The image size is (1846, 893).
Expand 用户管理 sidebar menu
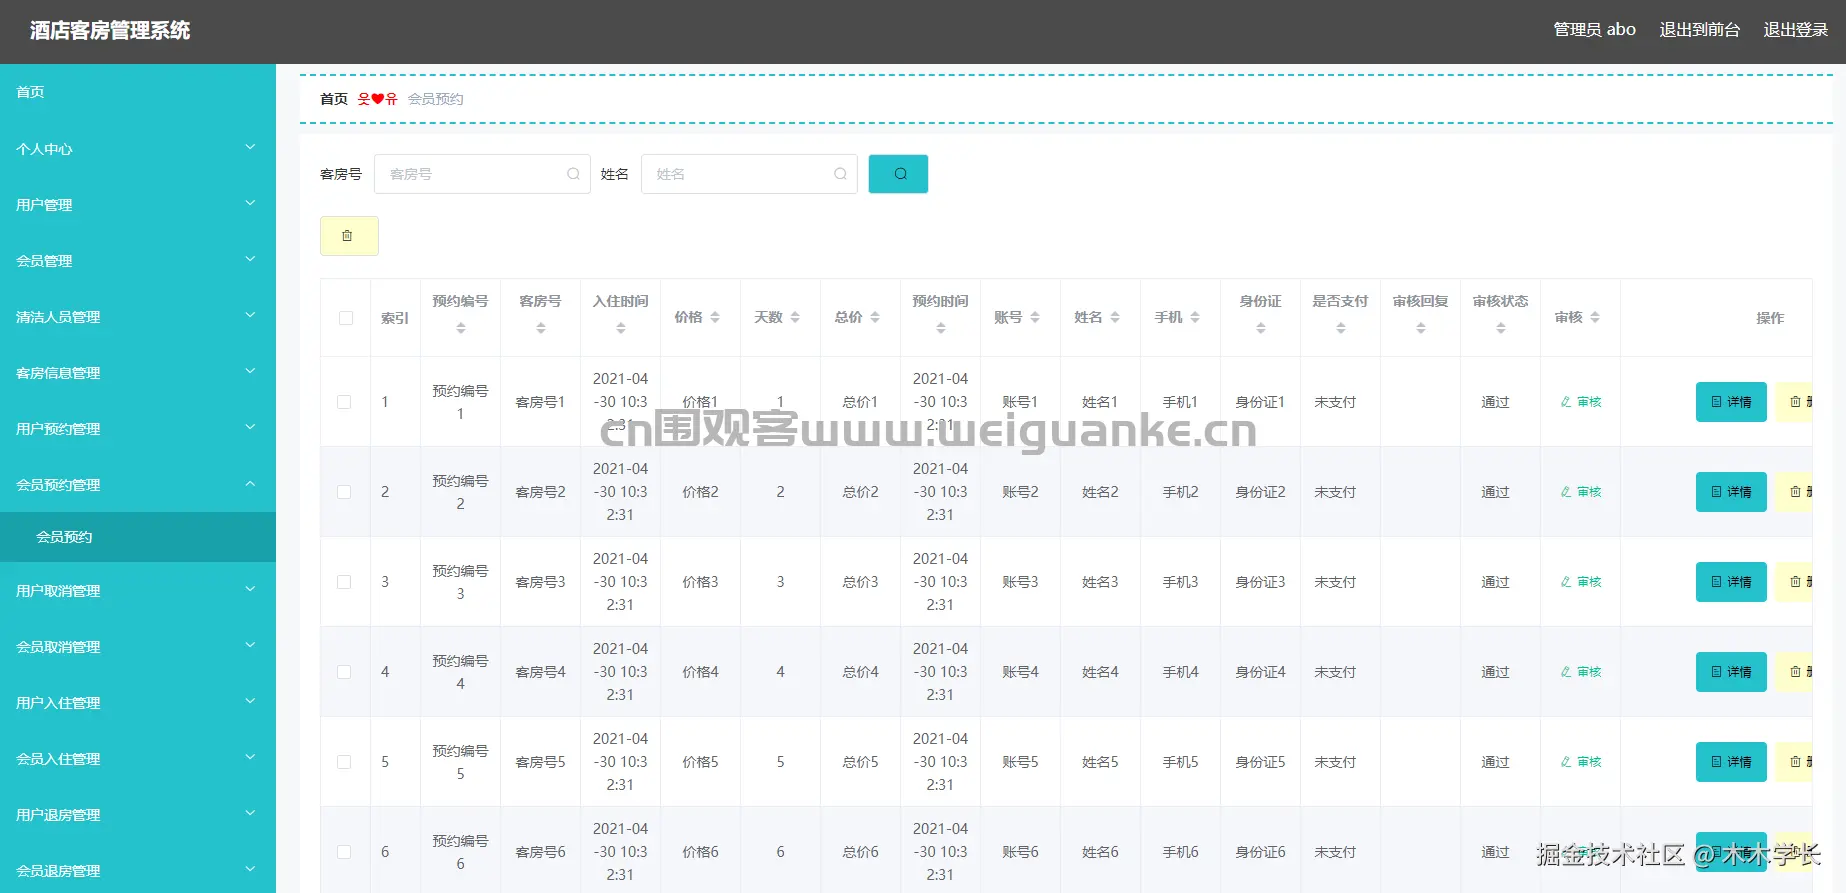(x=138, y=205)
